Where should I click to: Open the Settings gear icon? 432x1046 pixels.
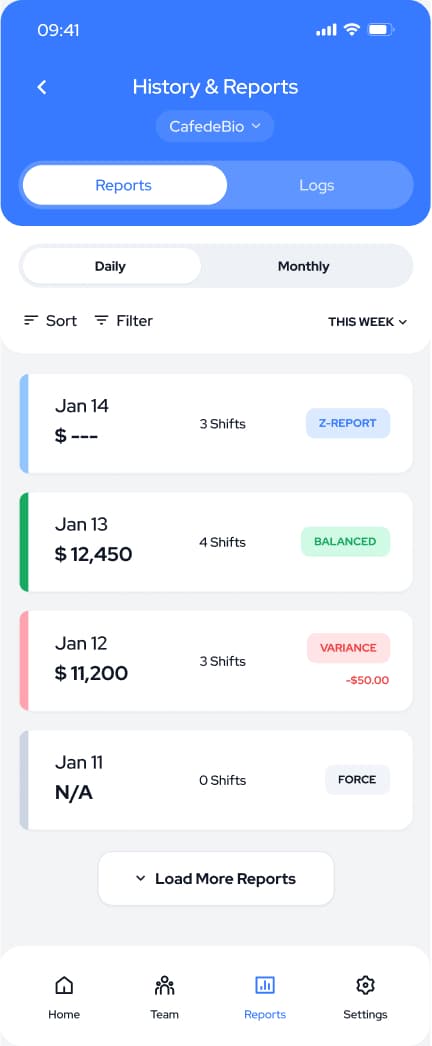365,985
